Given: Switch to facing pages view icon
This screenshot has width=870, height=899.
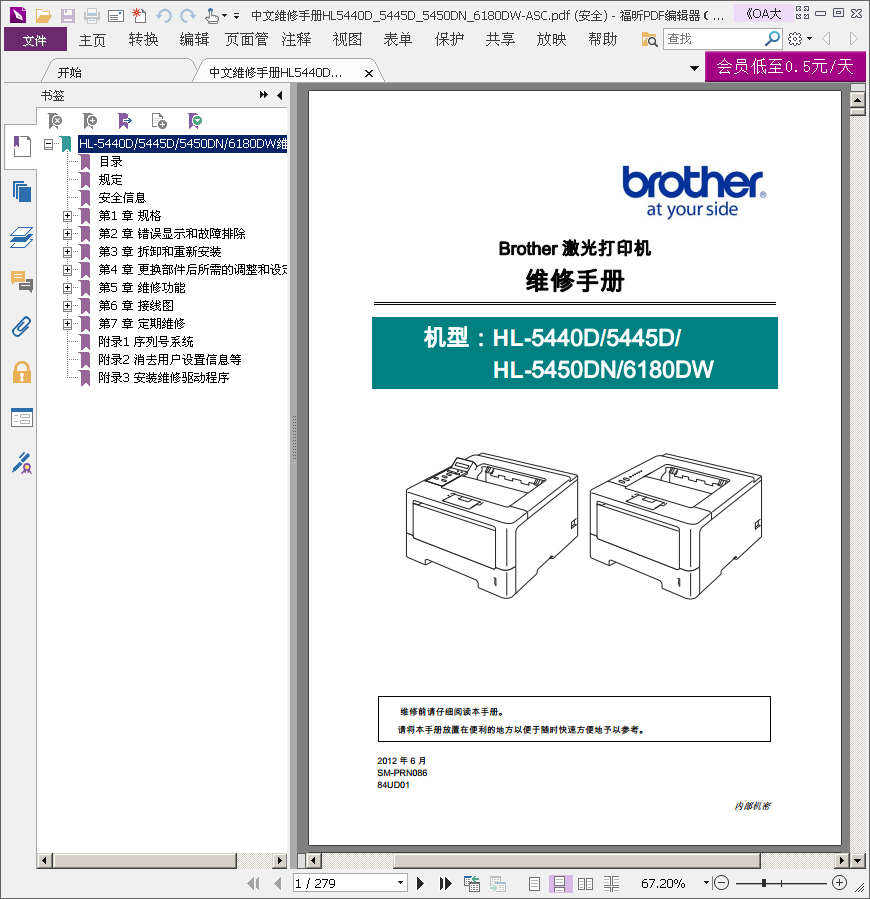Looking at the screenshot, I should tap(586, 884).
